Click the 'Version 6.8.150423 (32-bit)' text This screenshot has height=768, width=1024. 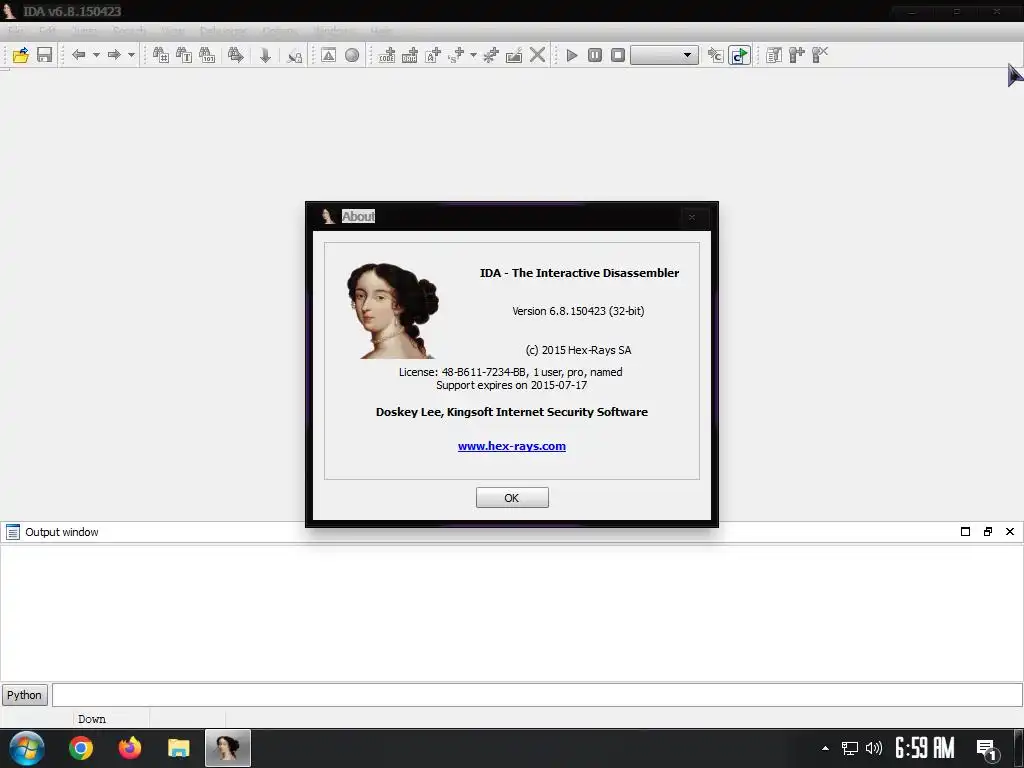point(578,311)
